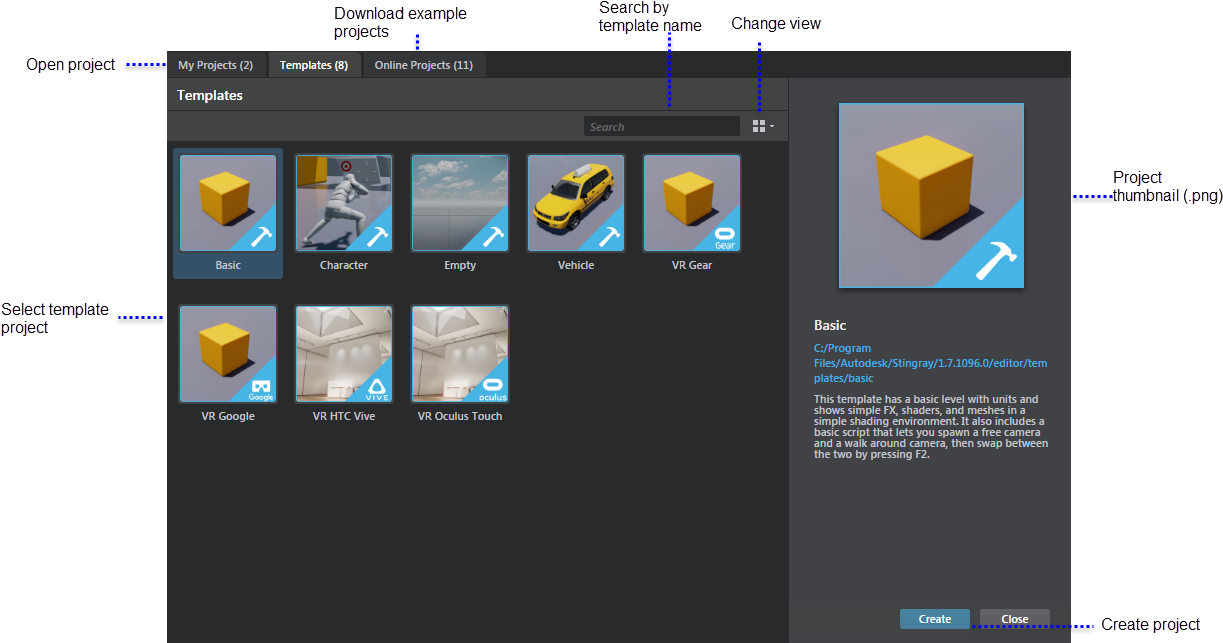
Task: Focus the template Search field
Action: [x=662, y=127]
